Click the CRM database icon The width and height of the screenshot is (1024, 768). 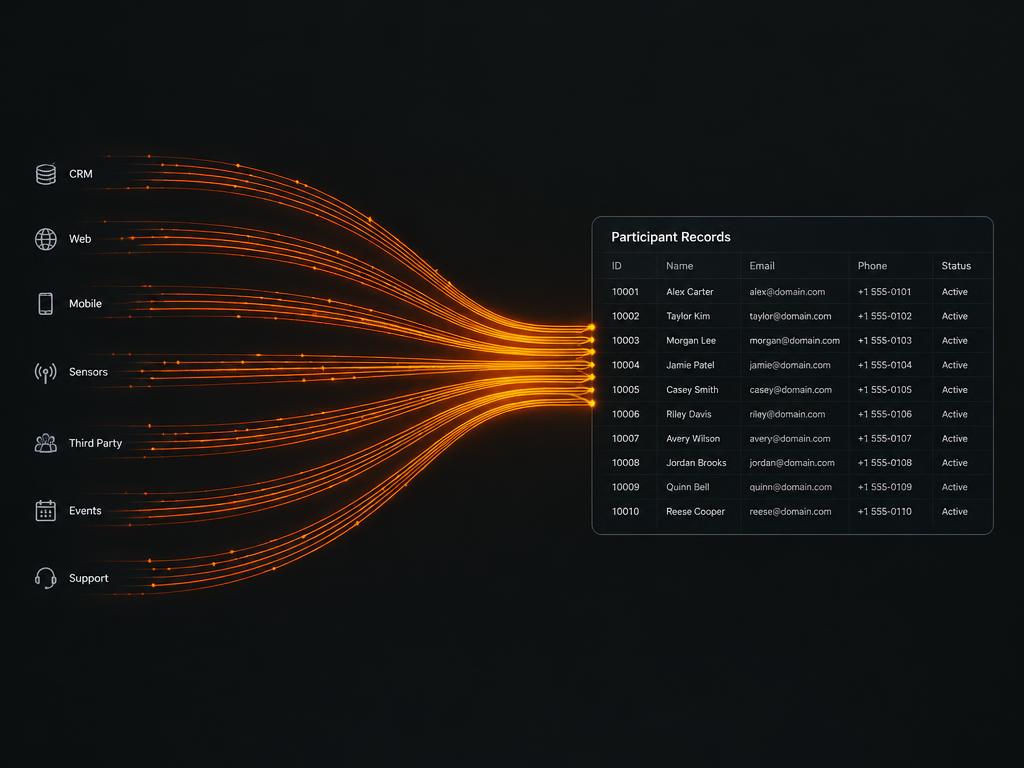tap(46, 174)
